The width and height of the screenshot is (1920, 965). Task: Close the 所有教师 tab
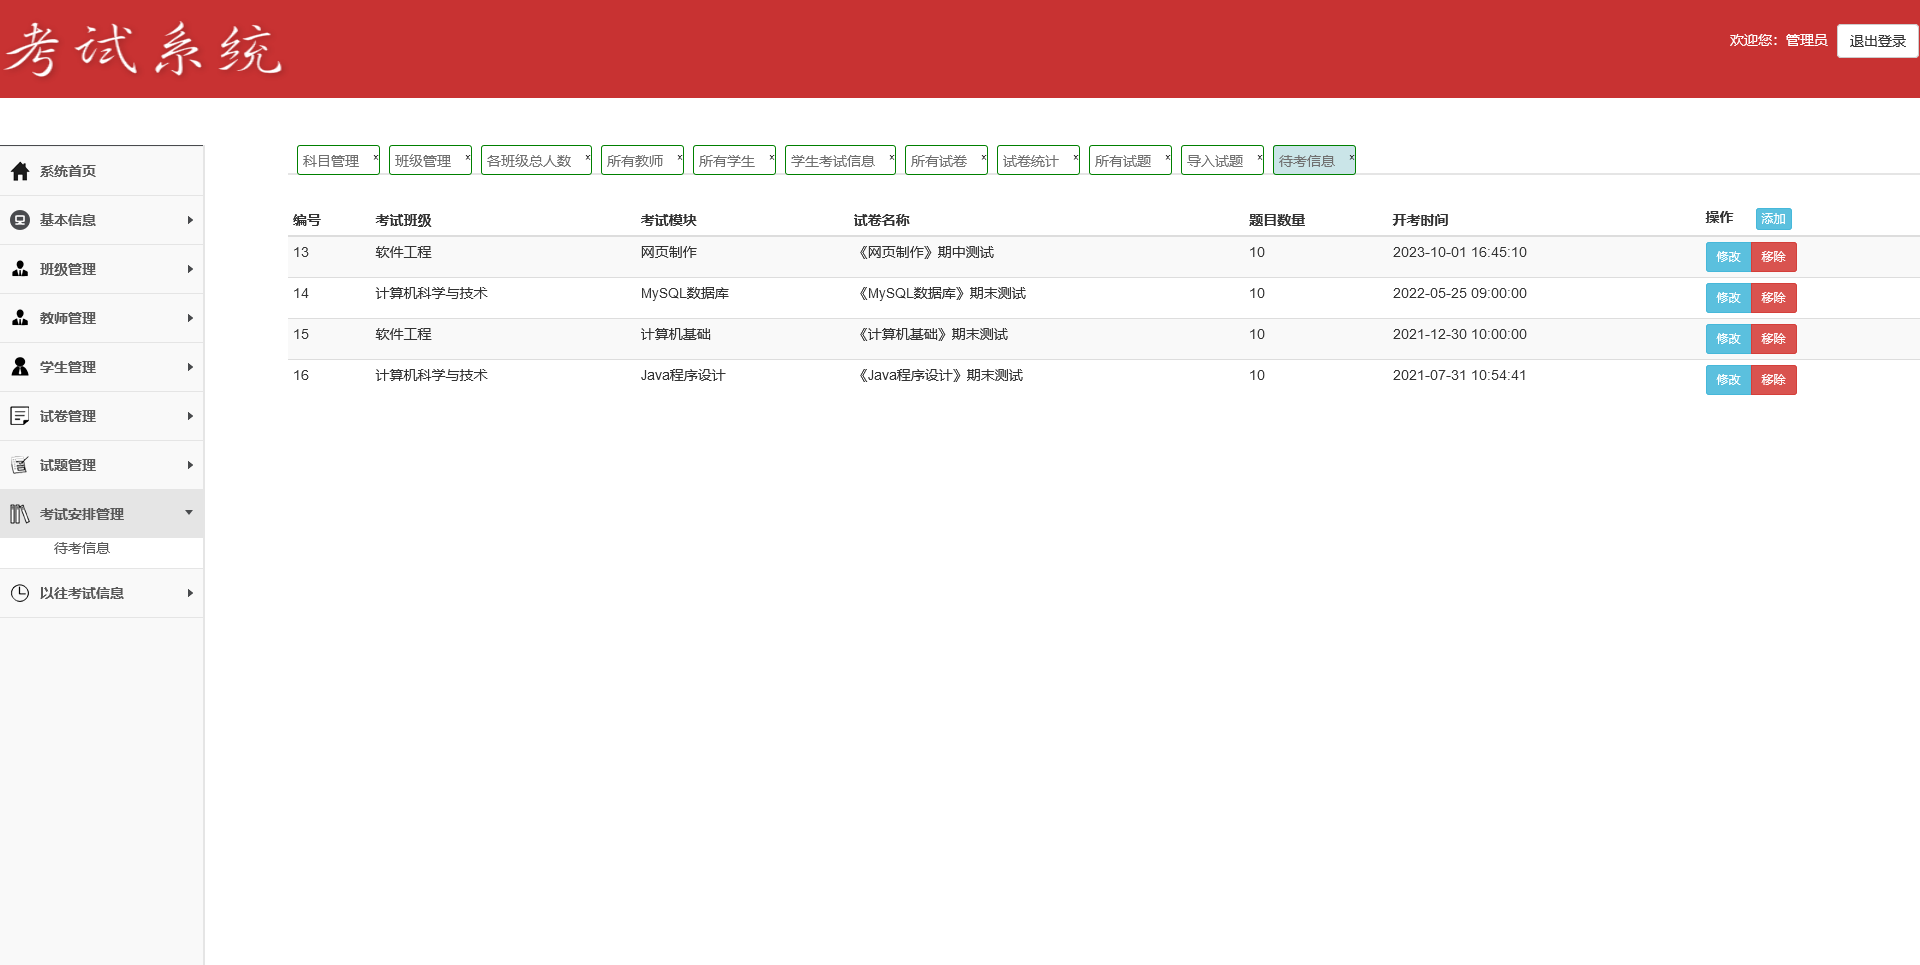click(679, 156)
